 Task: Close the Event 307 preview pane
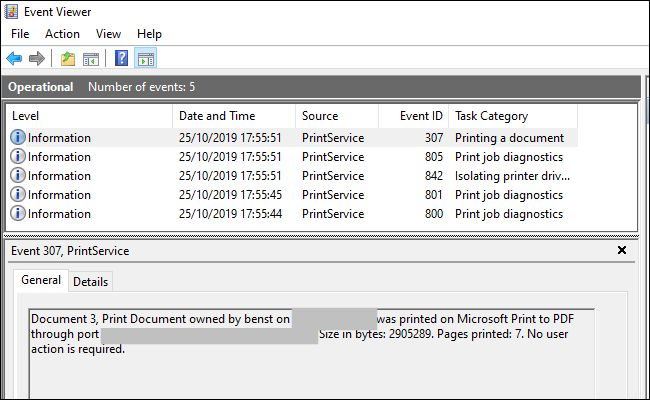[x=622, y=250]
